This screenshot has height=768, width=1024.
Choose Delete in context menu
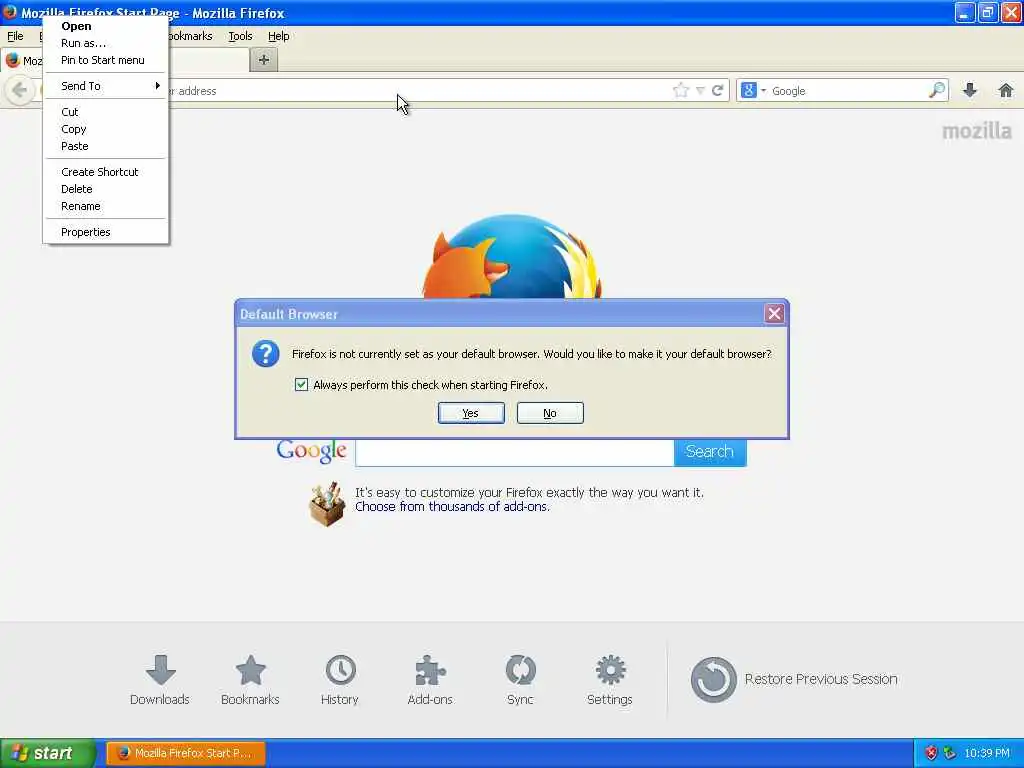pos(106,189)
